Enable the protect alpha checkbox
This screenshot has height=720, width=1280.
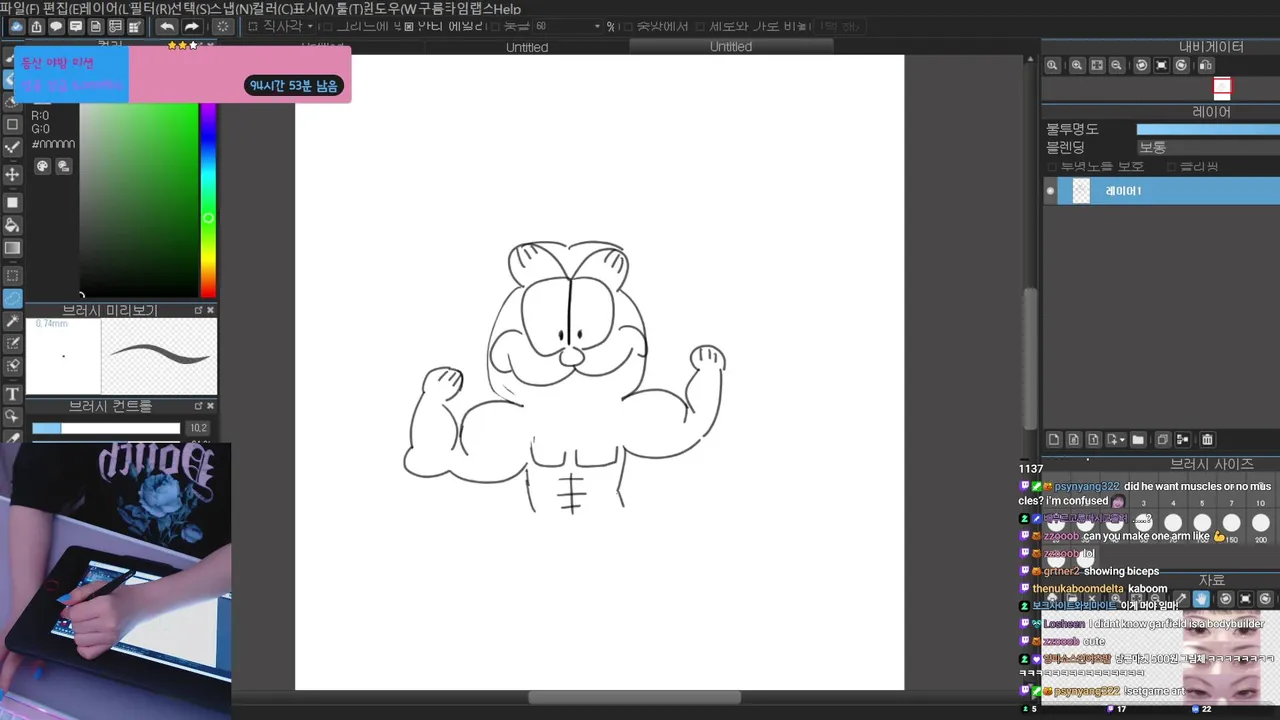click(1052, 166)
